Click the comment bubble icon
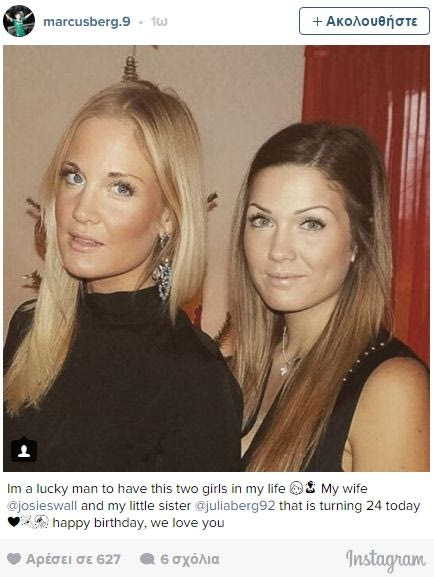The width and height of the screenshot is (434, 577). coord(148,559)
